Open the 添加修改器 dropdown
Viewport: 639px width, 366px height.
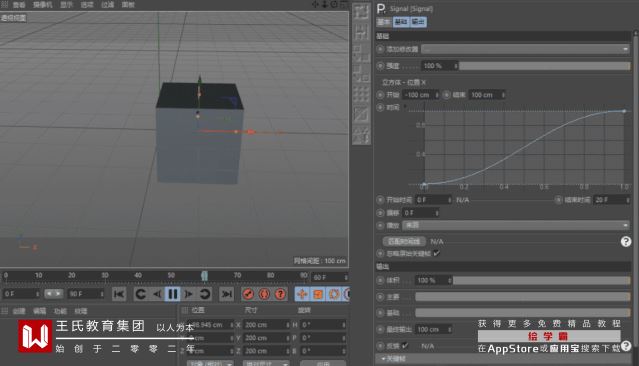pos(525,49)
